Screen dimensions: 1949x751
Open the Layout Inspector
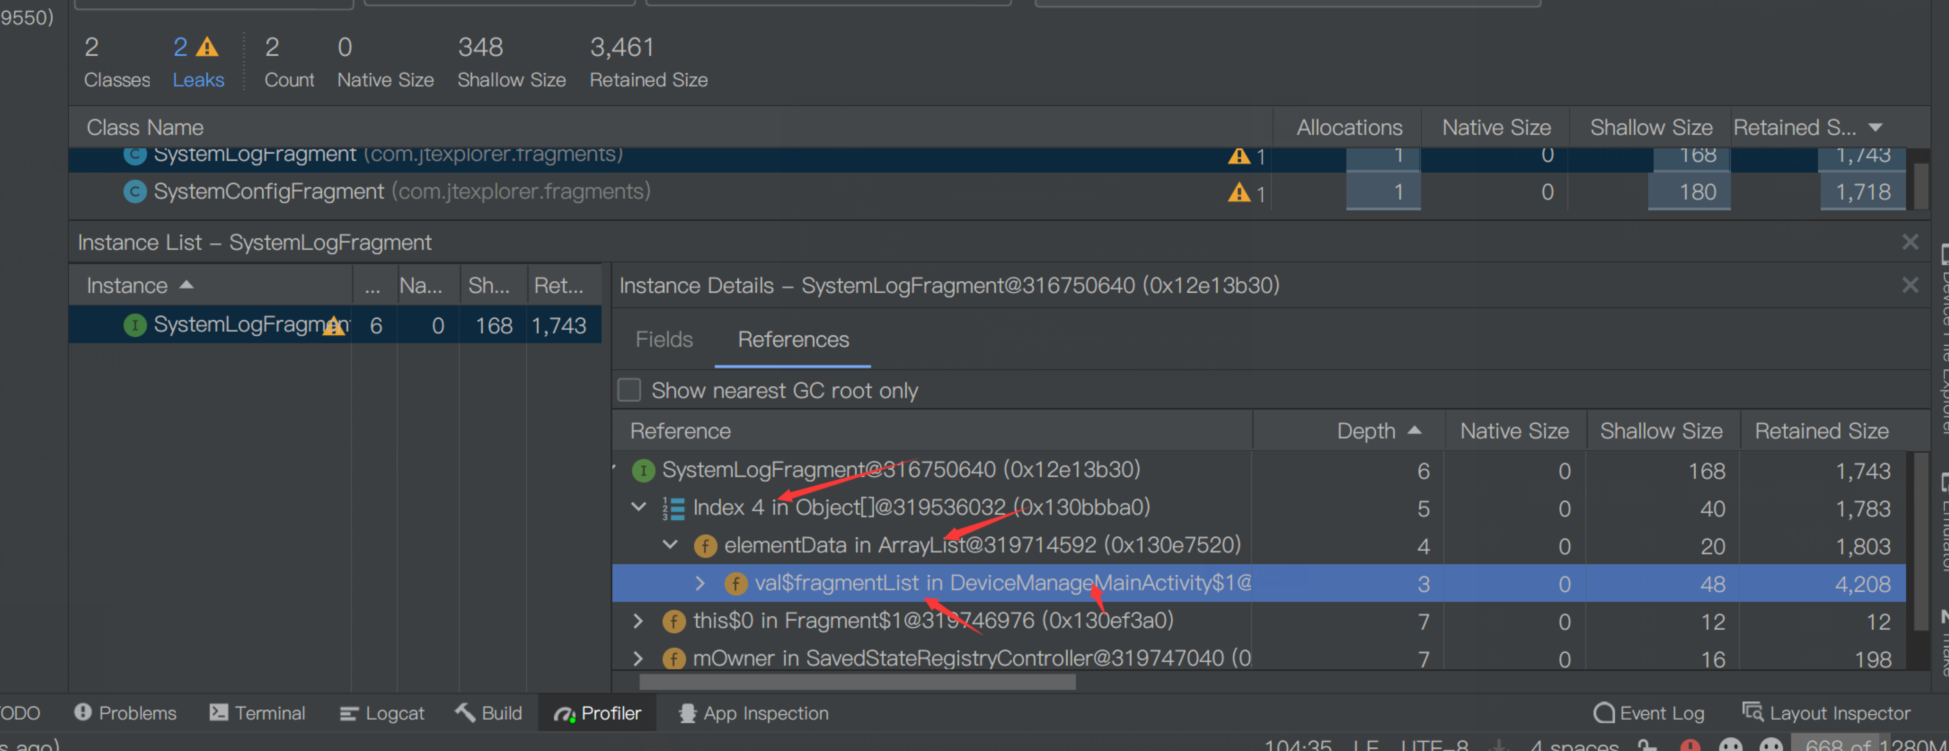[1826, 713]
